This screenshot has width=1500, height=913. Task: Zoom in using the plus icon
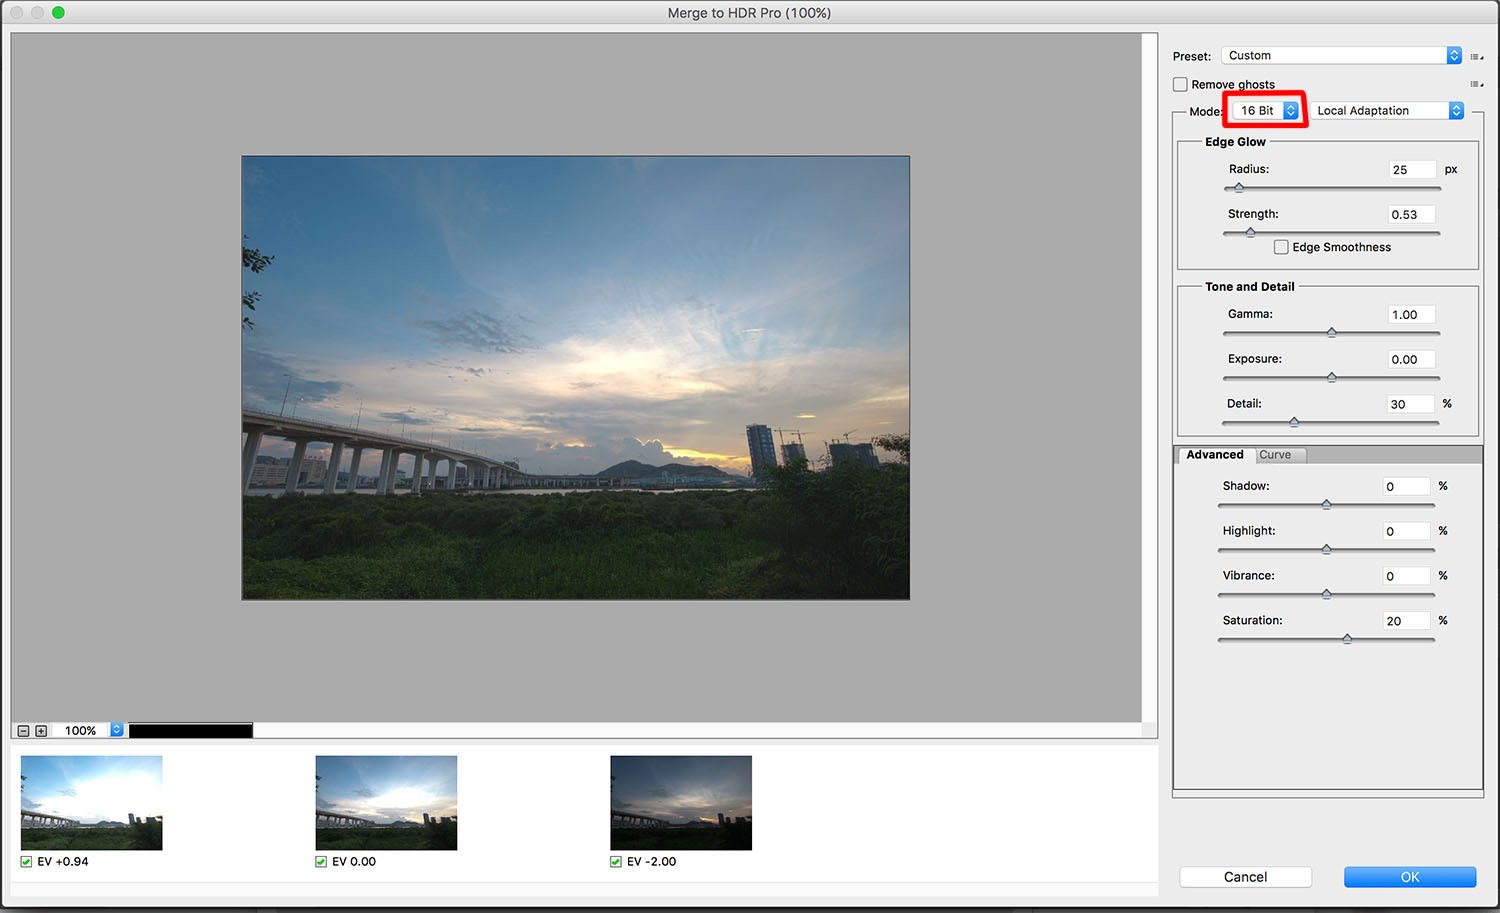[x=42, y=730]
